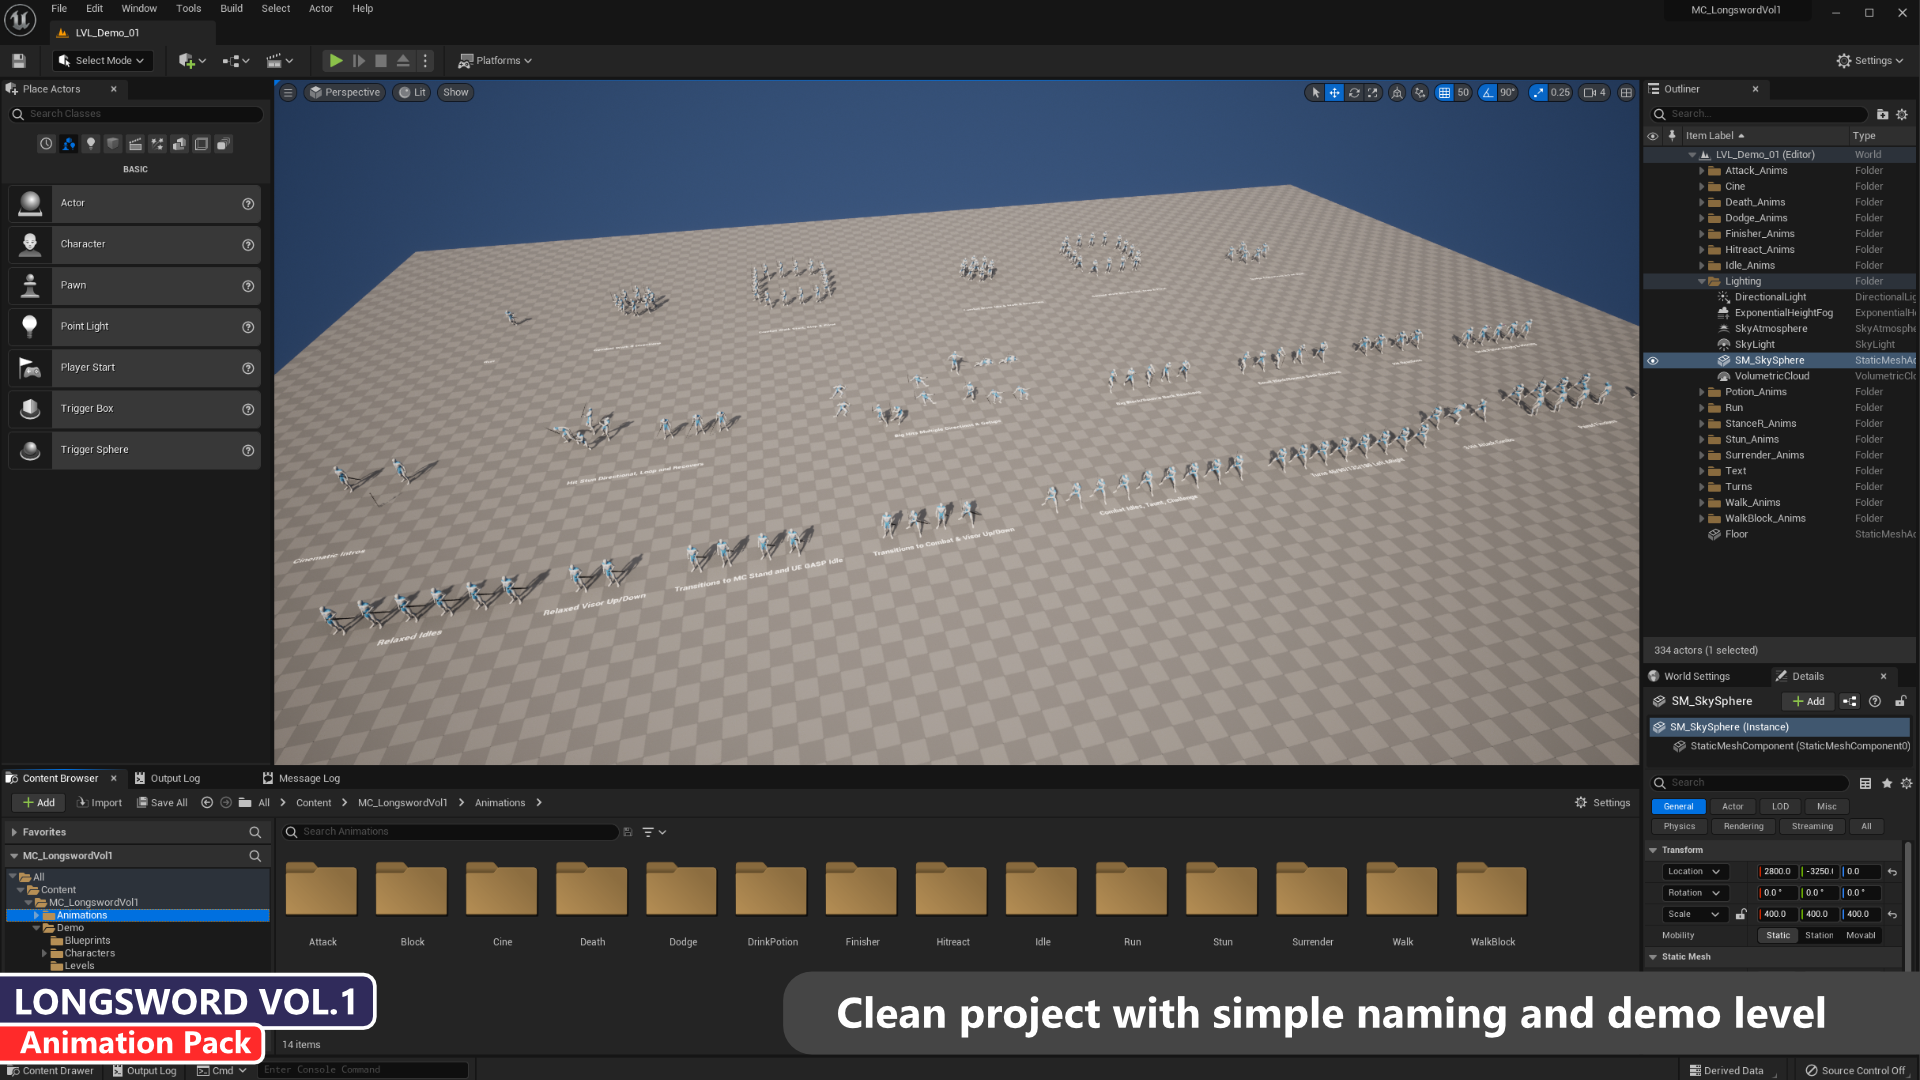Select the Lights category in Place Actors
Screen dimensions: 1920x1080
point(91,144)
